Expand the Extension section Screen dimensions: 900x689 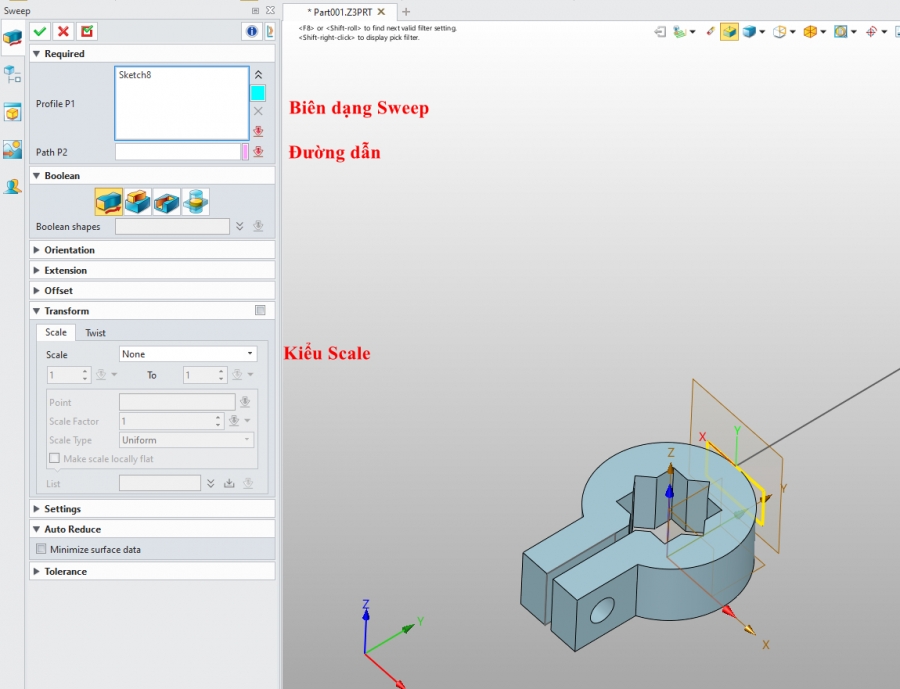pyautogui.click(x=37, y=270)
